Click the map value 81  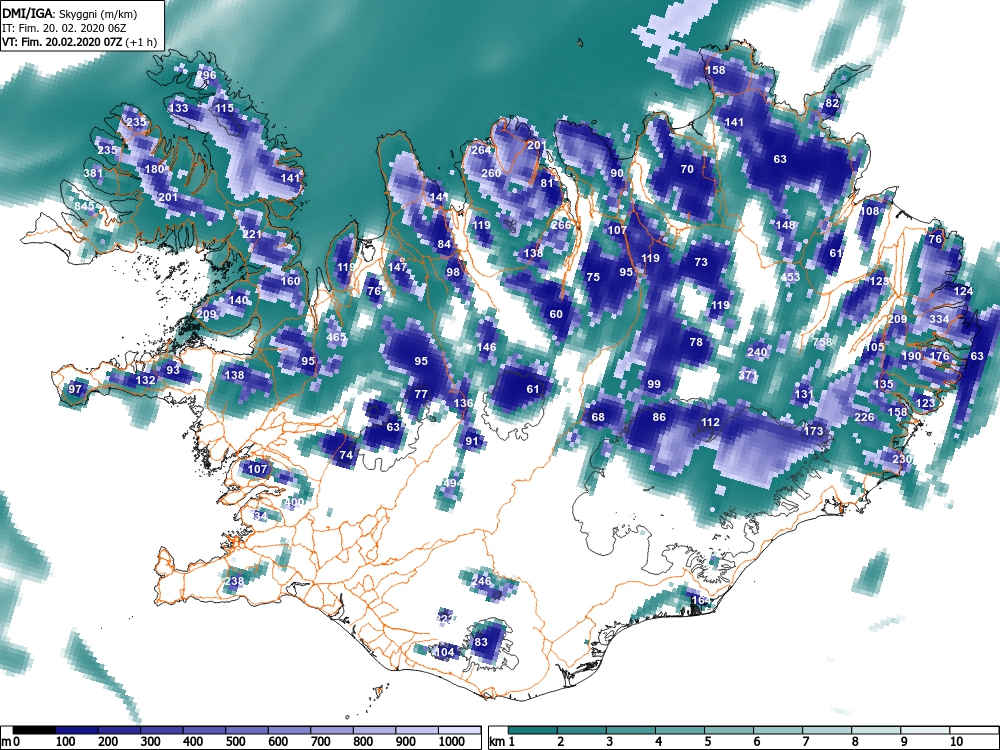(547, 183)
